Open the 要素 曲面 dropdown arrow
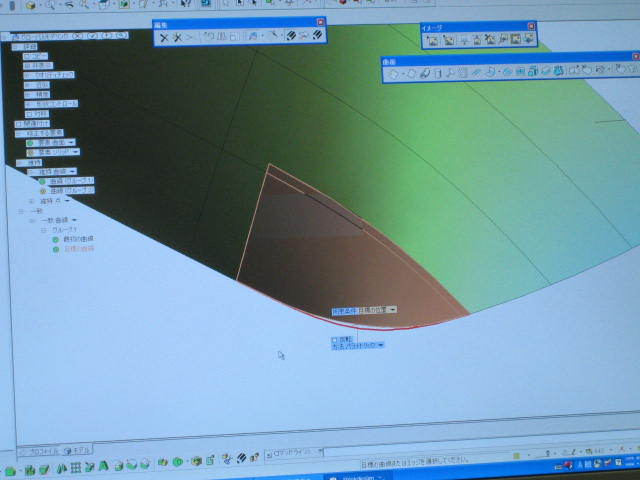 pos(71,142)
